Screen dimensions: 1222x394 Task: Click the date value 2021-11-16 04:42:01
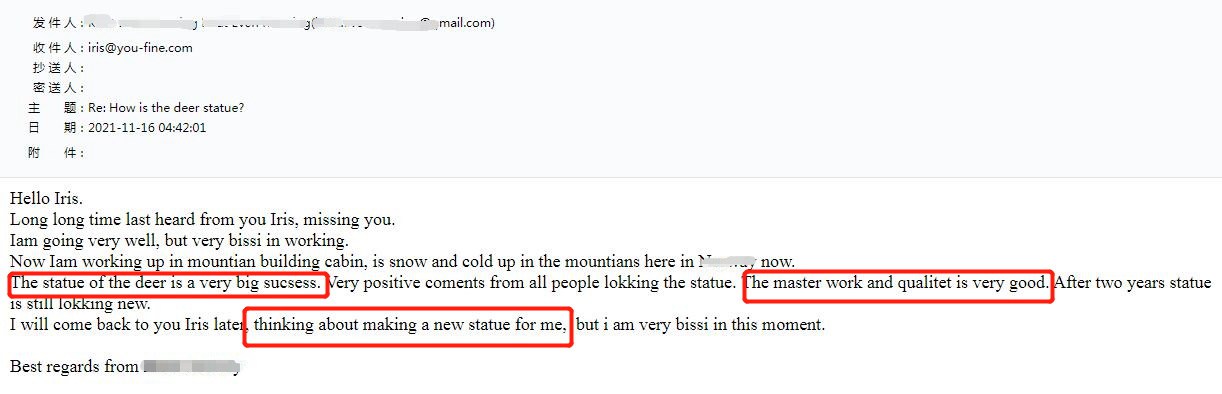pyautogui.click(x=147, y=128)
